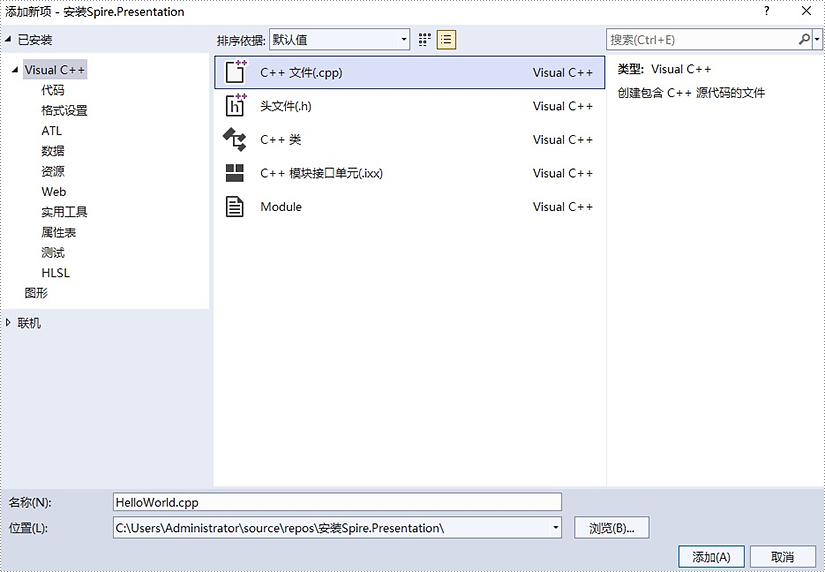The width and height of the screenshot is (825, 572).
Task: Close the 添加新项 dialog
Action: 806,11
